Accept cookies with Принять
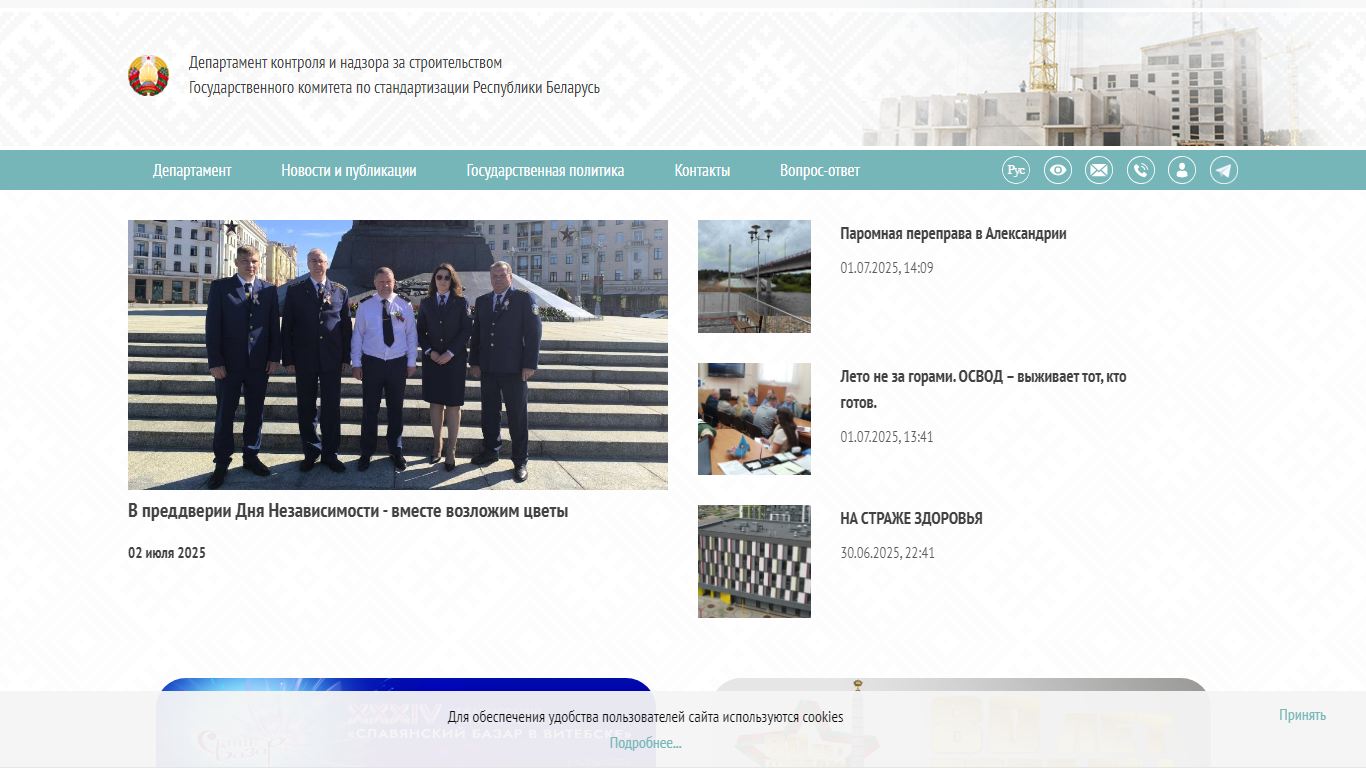This screenshot has width=1366, height=768. pos(1302,715)
